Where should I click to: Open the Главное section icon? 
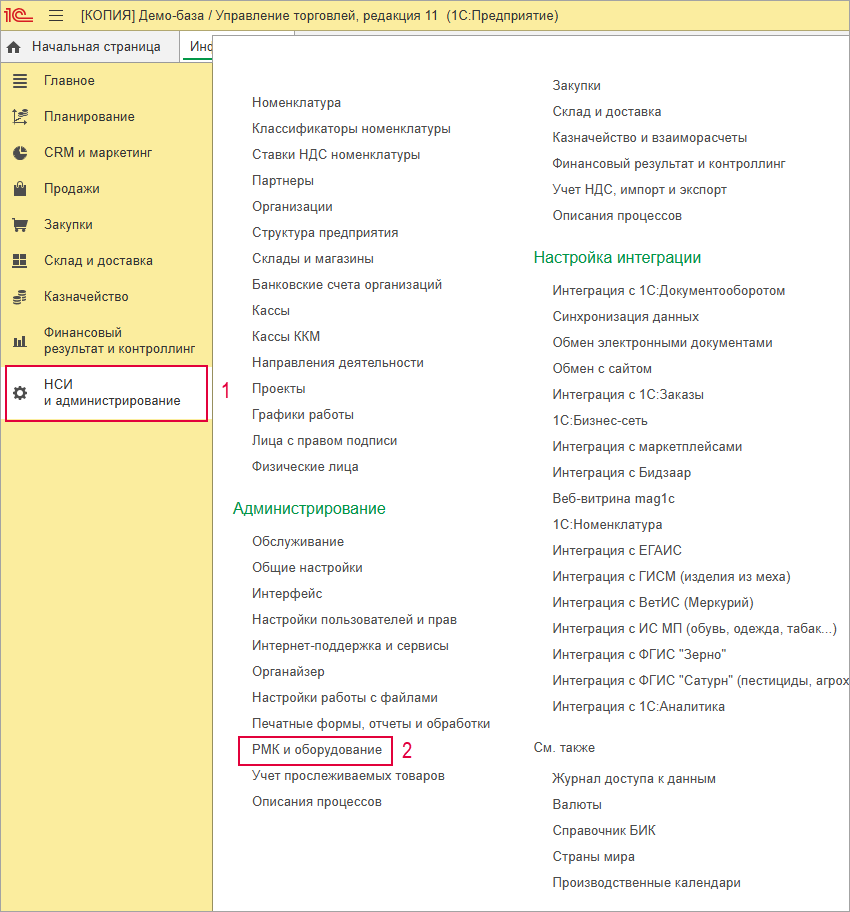pyautogui.click(x=19, y=81)
